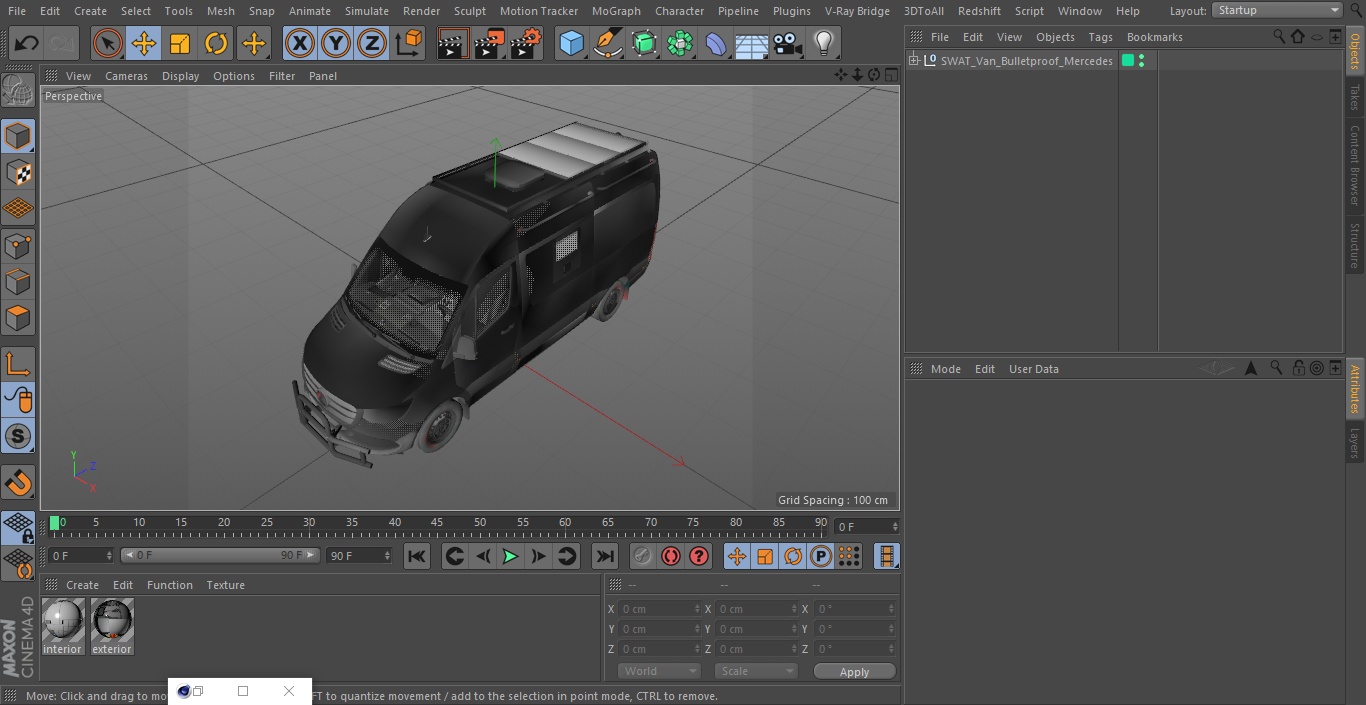Screen dimensions: 1366x705
Task: Switch to Model mode in left toolbar
Action: point(18,136)
